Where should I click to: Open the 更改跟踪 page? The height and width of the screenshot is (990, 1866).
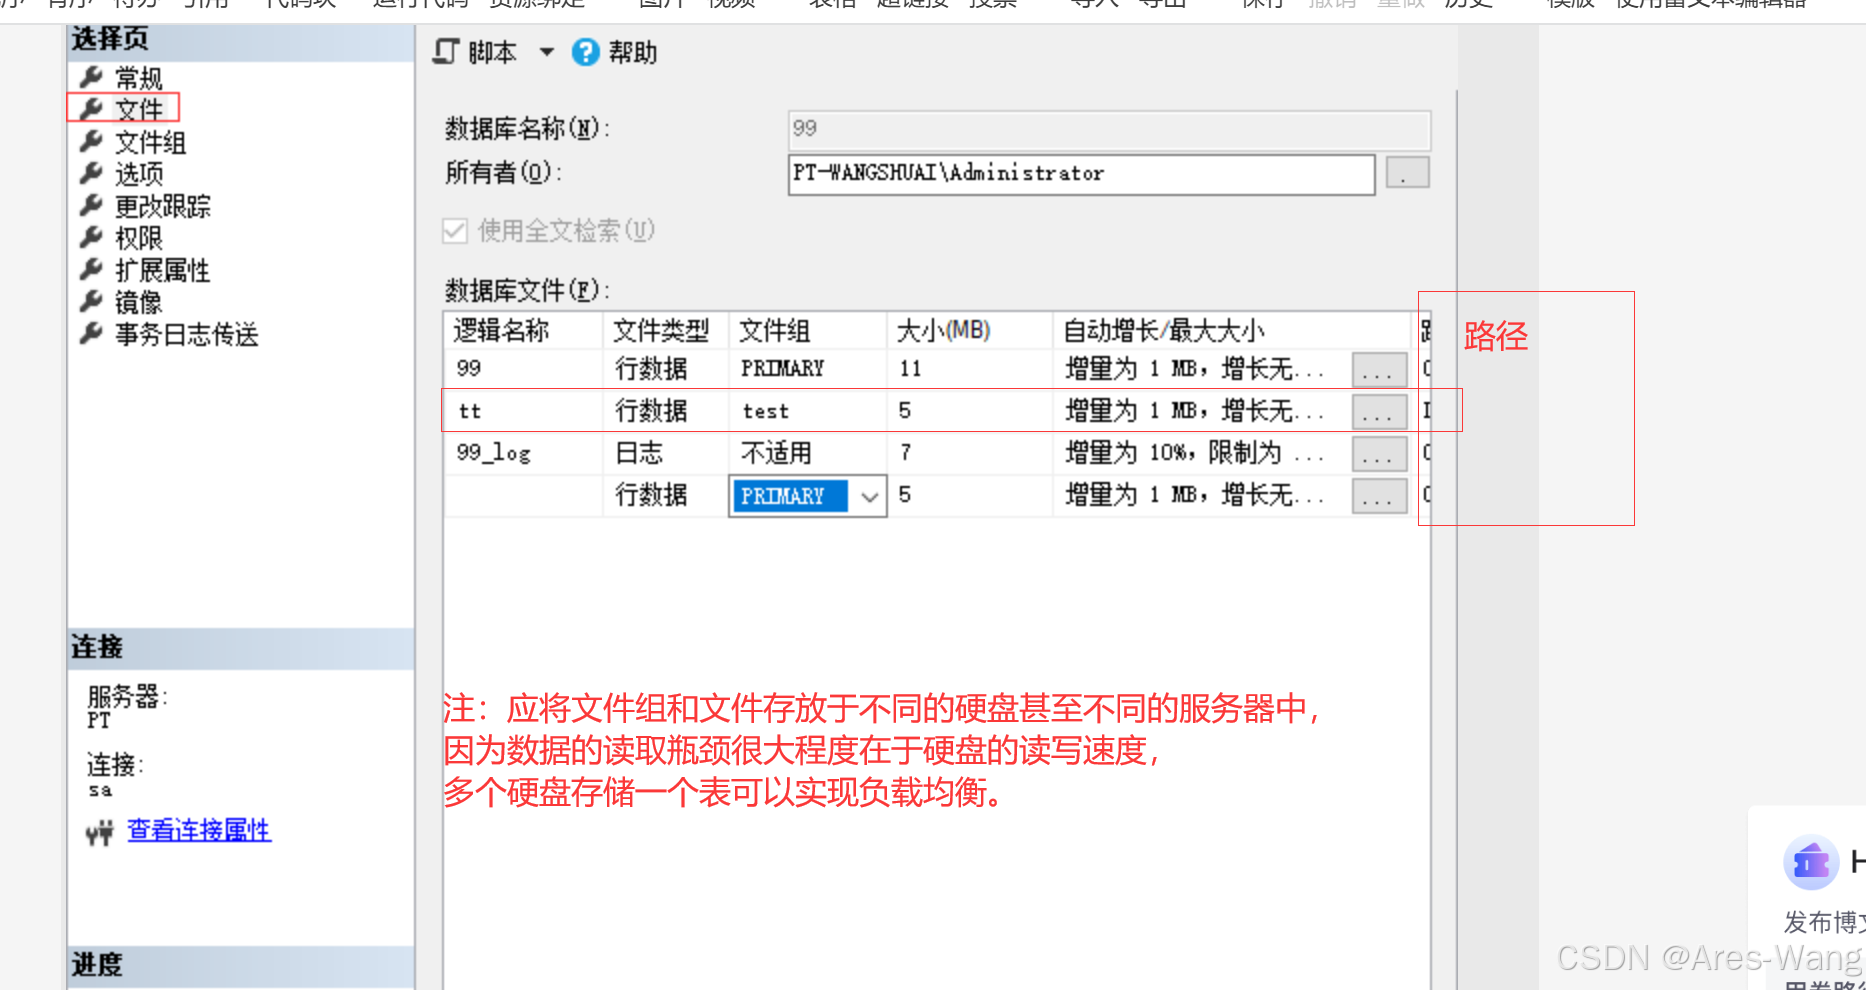pos(162,206)
